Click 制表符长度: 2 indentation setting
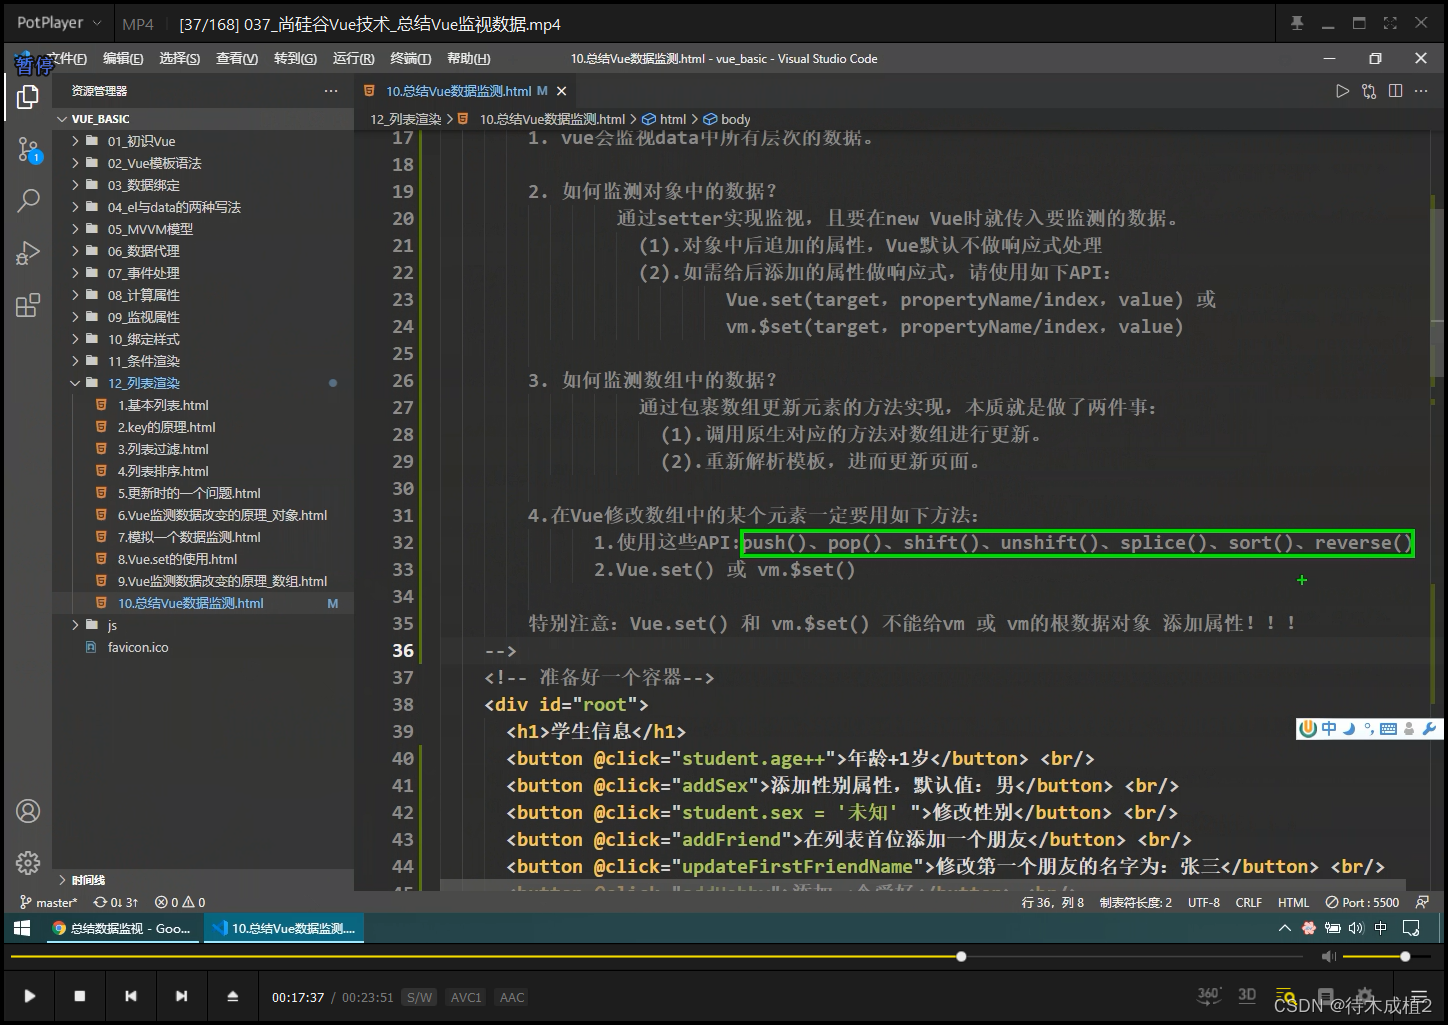Viewport: 1448px width, 1025px height. click(x=1136, y=902)
